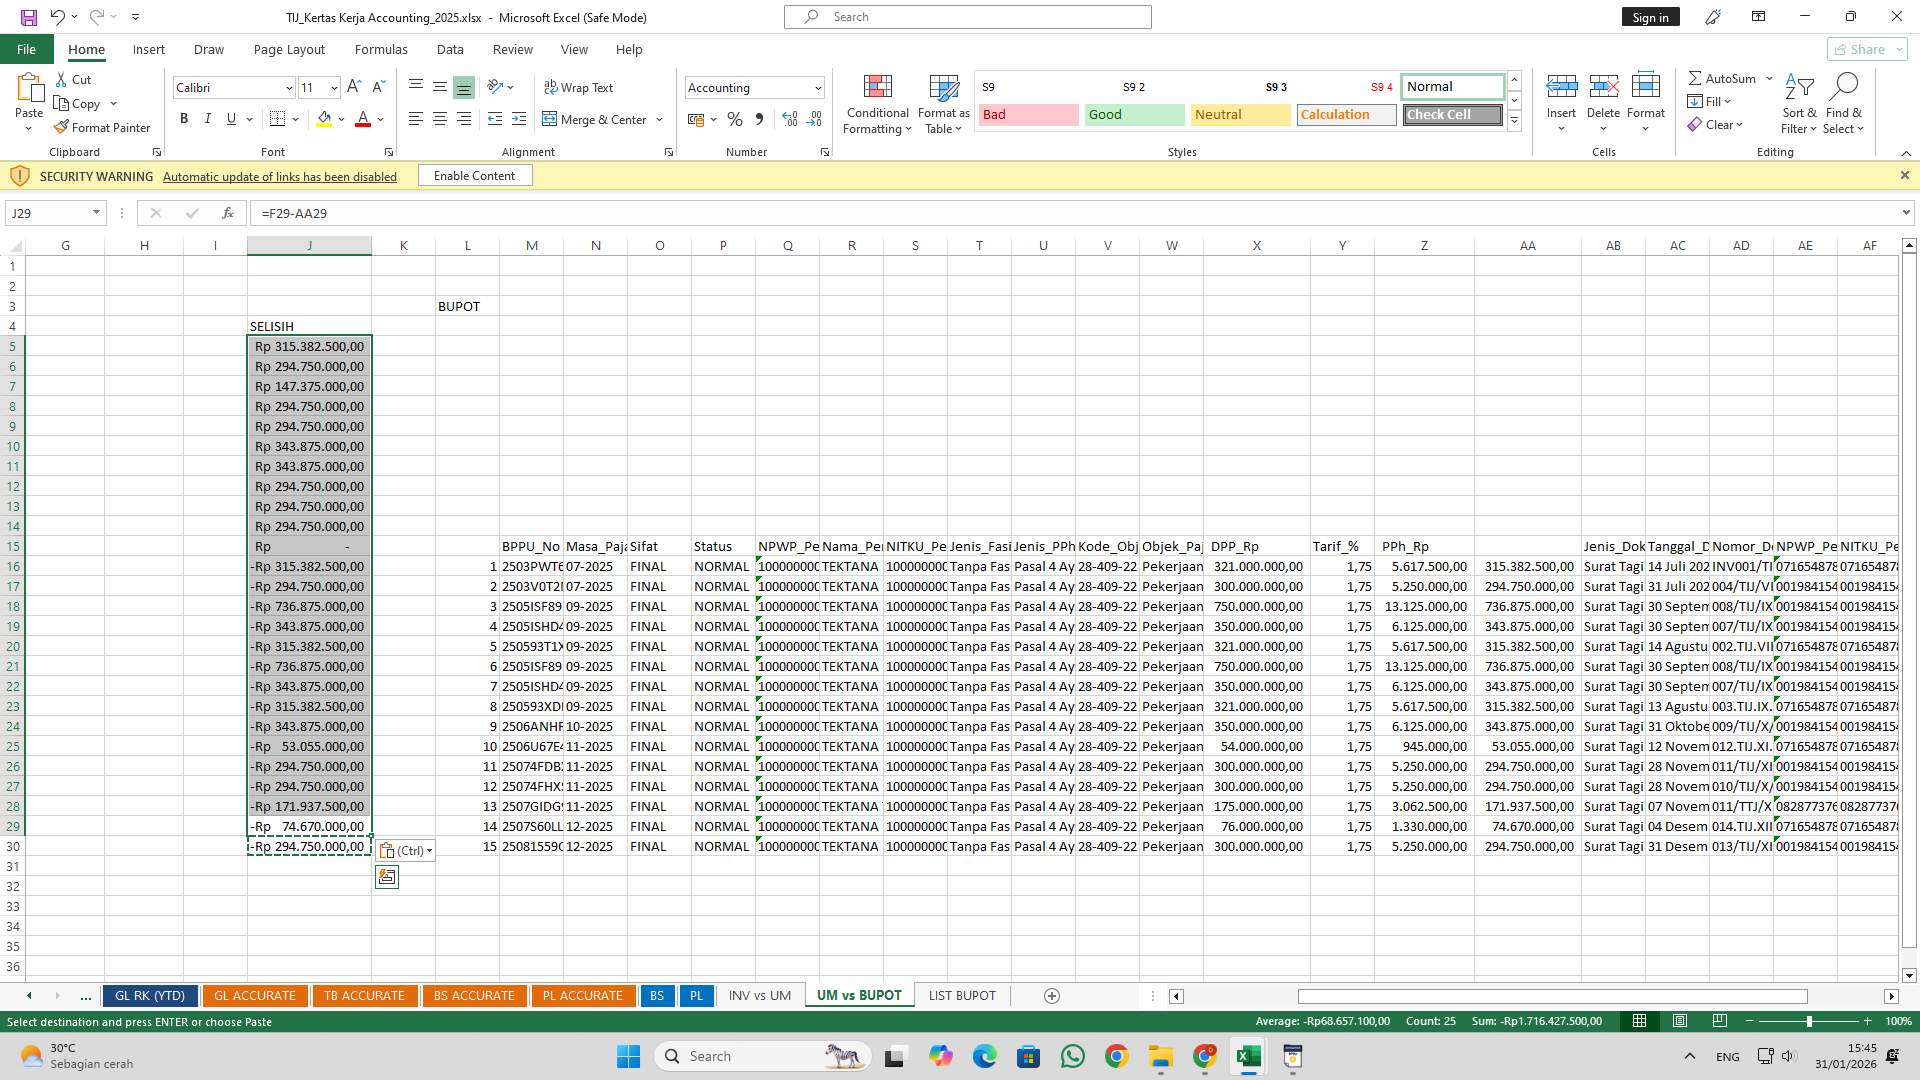The width and height of the screenshot is (1920, 1080).
Task: Click the Increase Decimal icon
Action: [x=790, y=119]
